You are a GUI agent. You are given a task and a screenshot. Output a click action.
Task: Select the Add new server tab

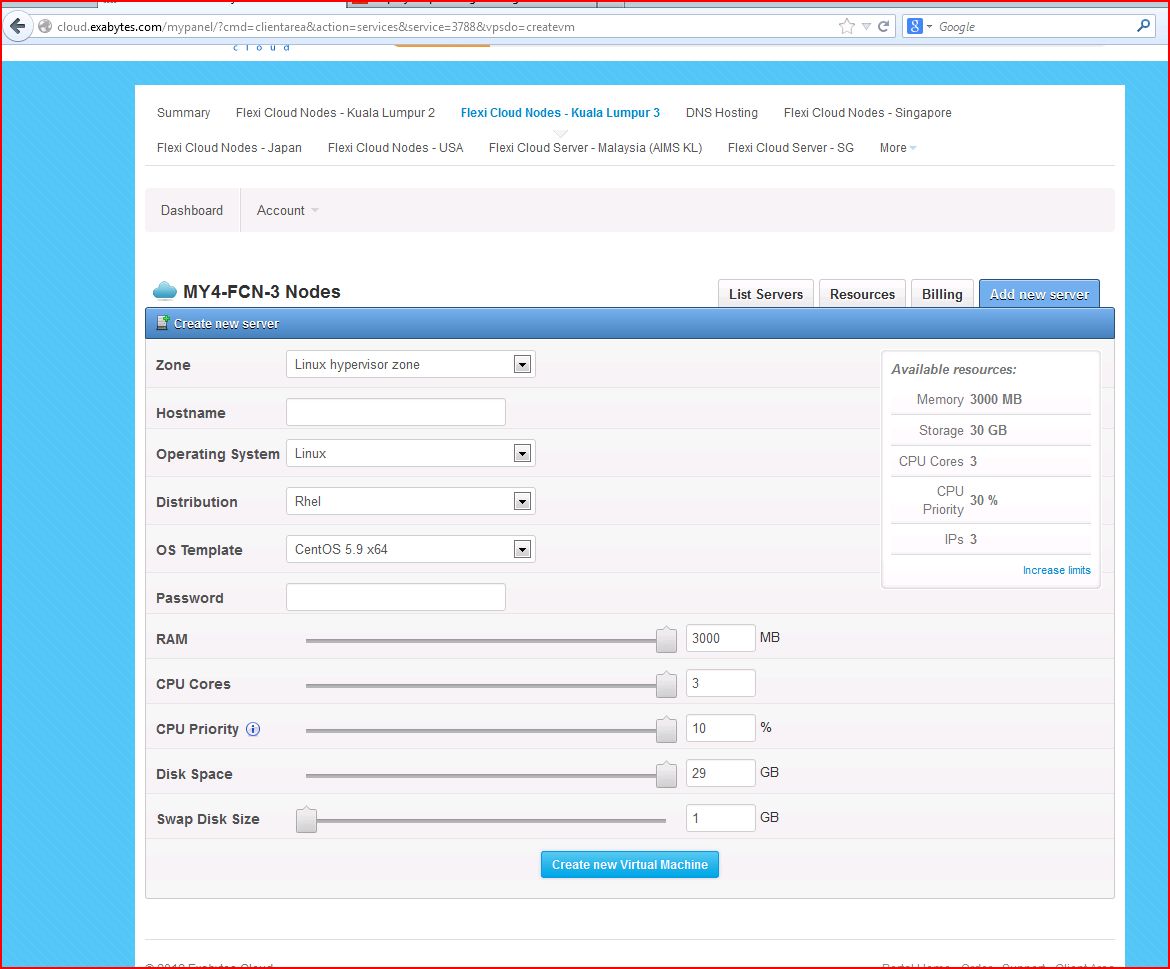click(x=1039, y=294)
